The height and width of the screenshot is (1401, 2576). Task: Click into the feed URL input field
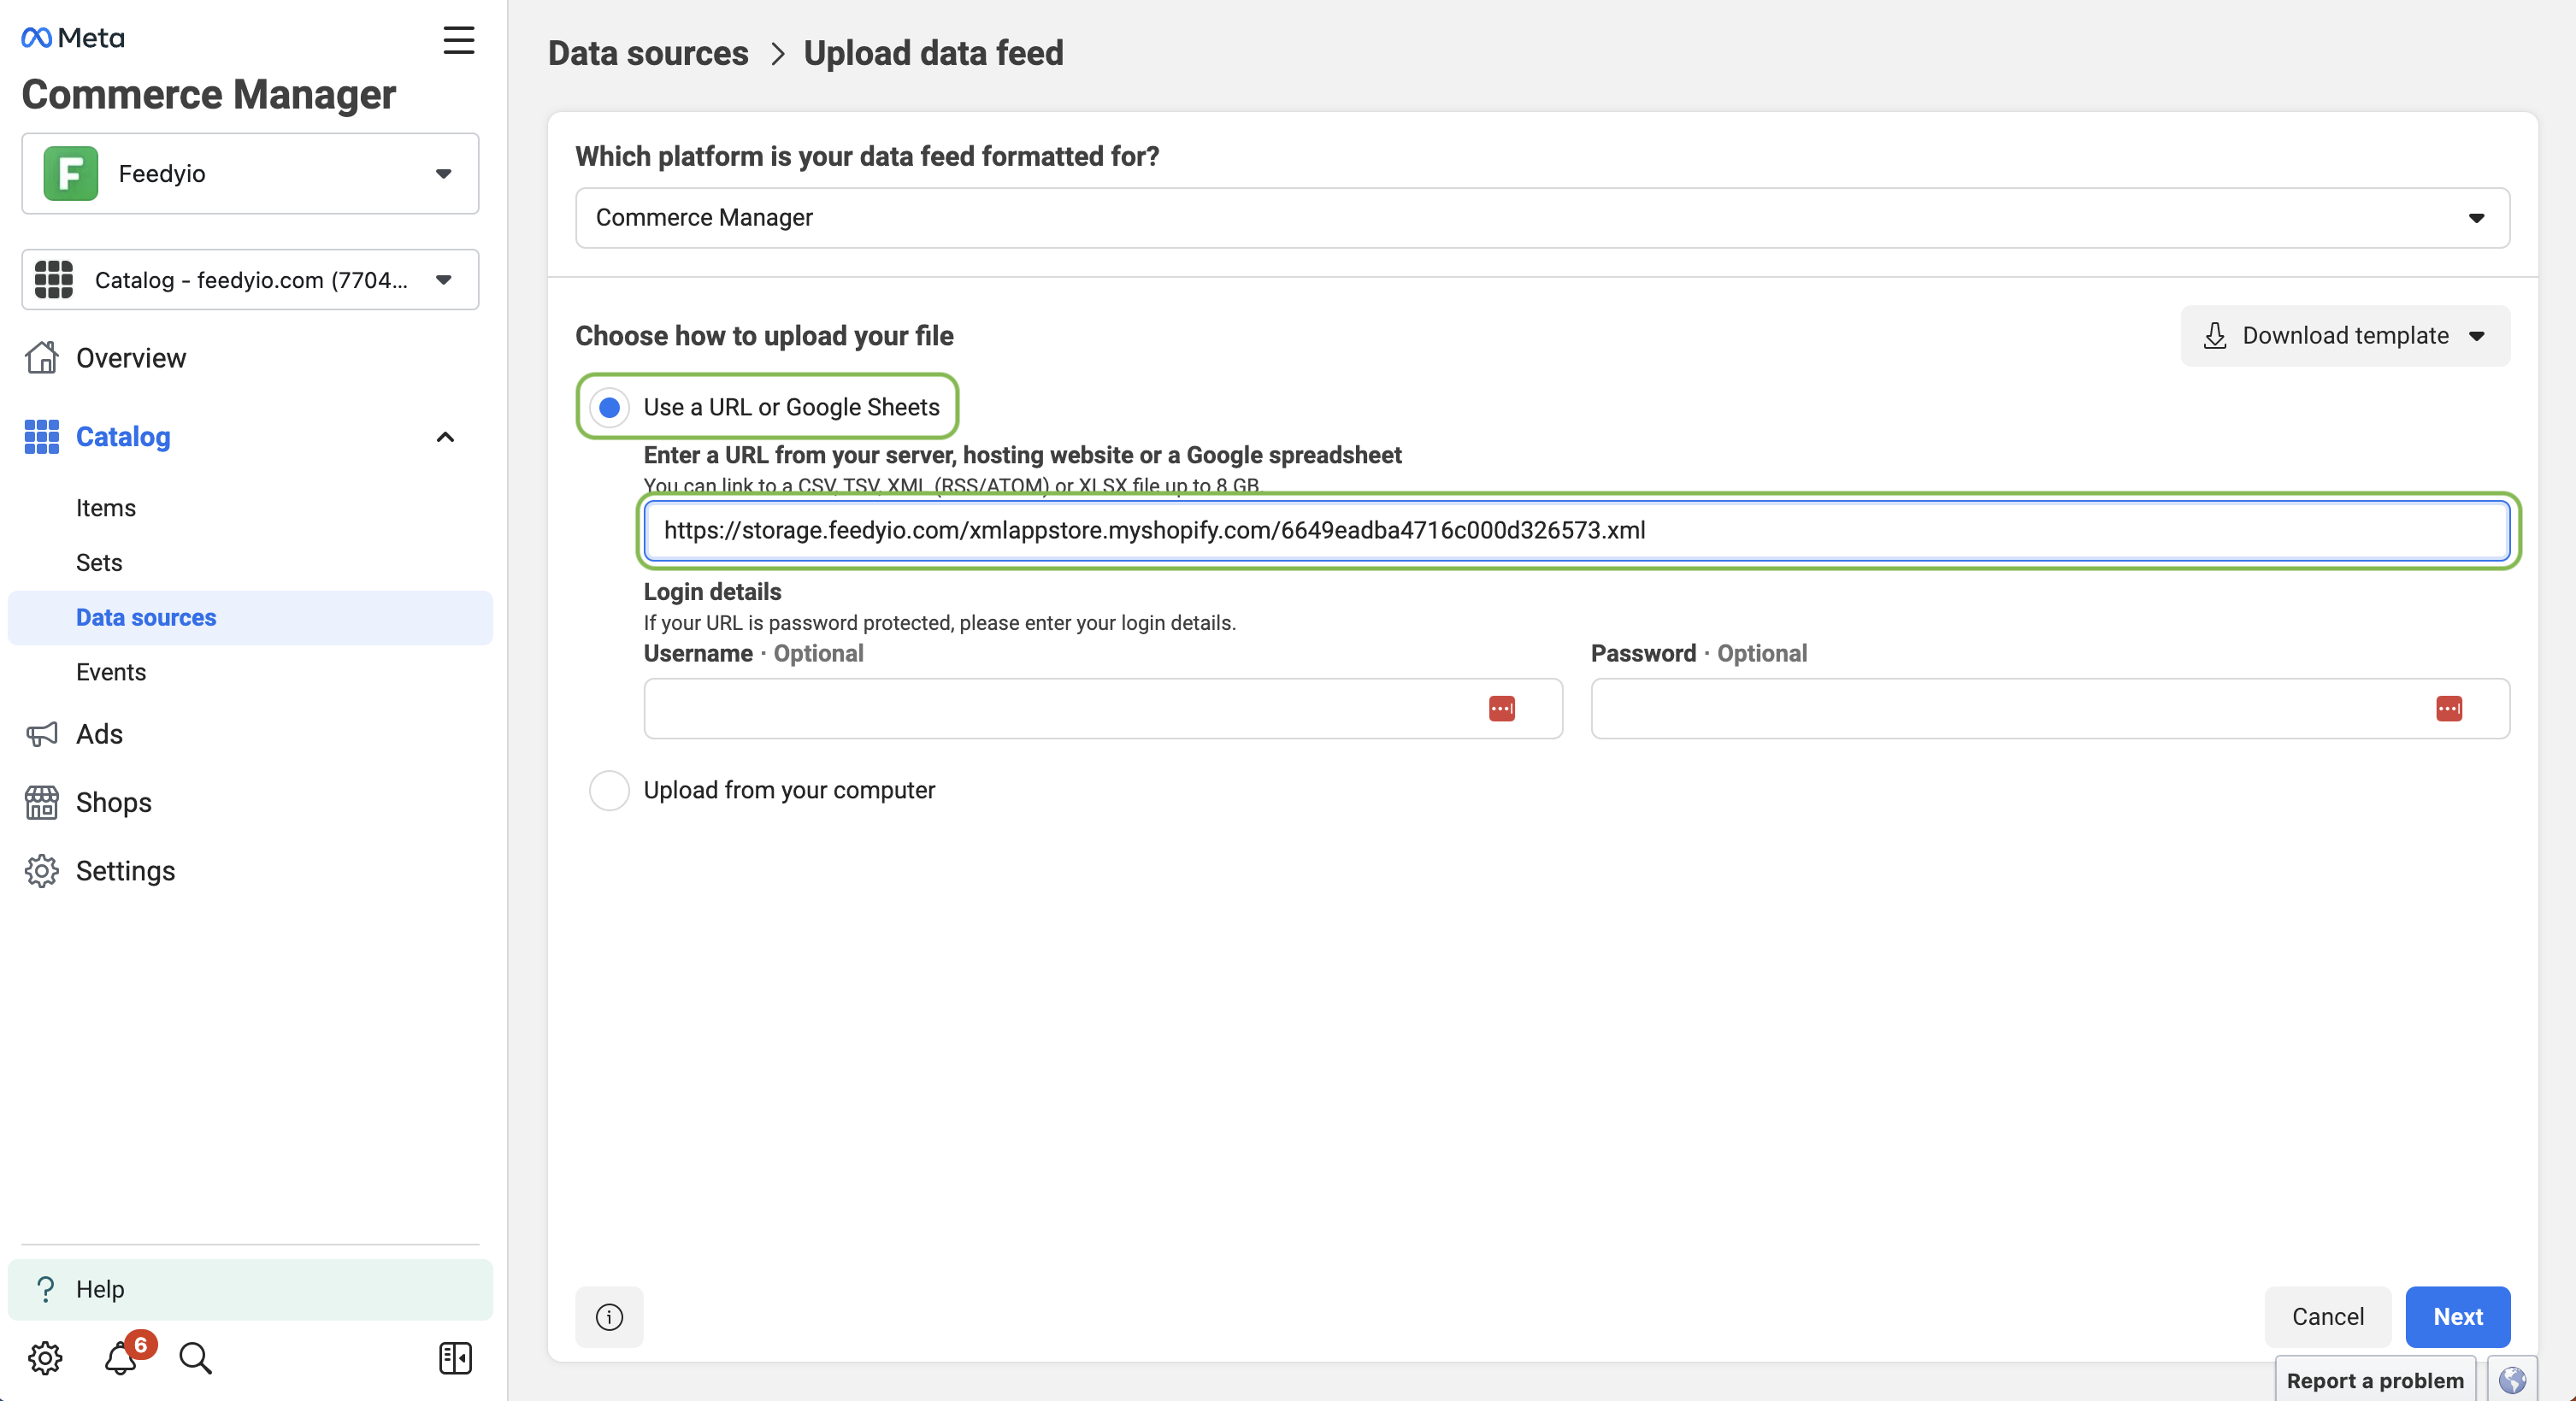coord(1577,530)
